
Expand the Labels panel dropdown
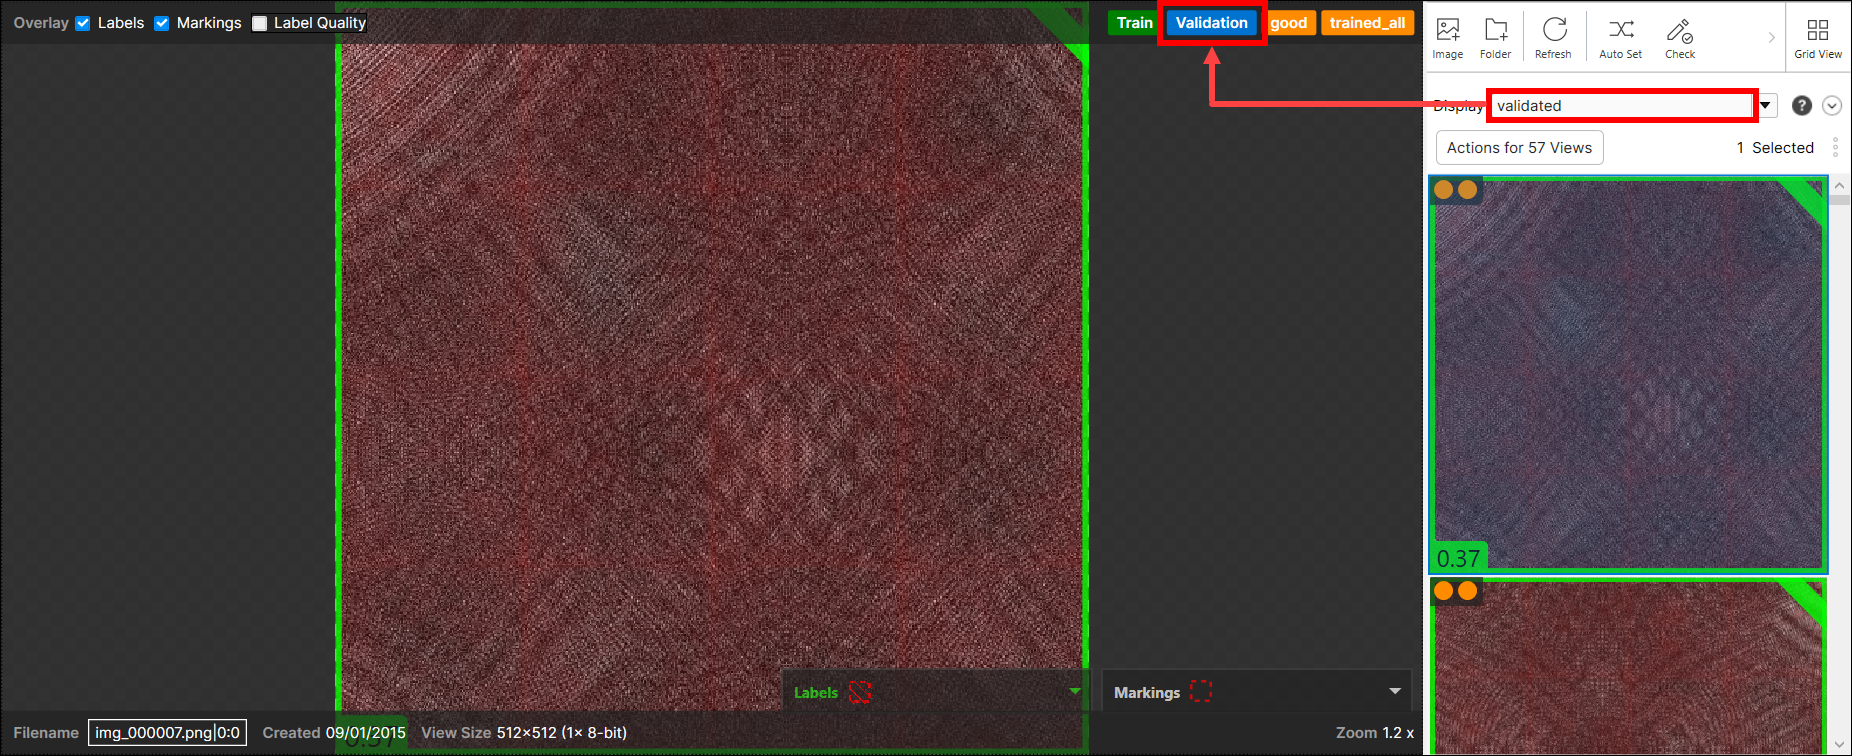click(1075, 691)
